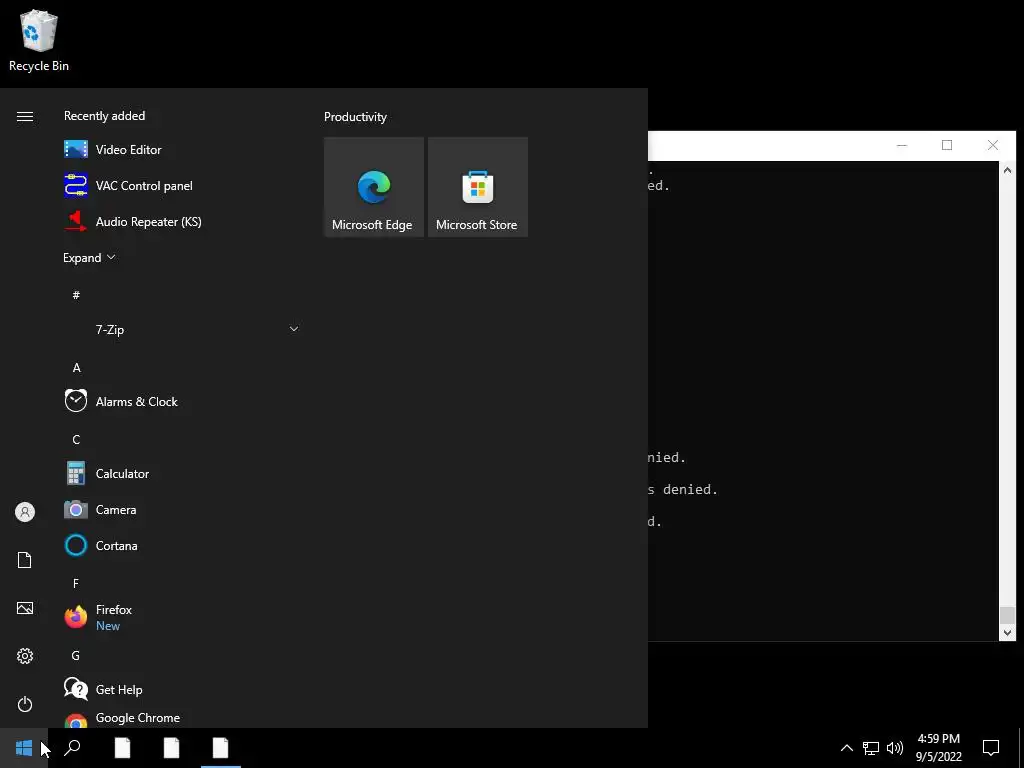1024x768 pixels.
Task: Click the Microsoft Edge tile
Action: tap(374, 187)
